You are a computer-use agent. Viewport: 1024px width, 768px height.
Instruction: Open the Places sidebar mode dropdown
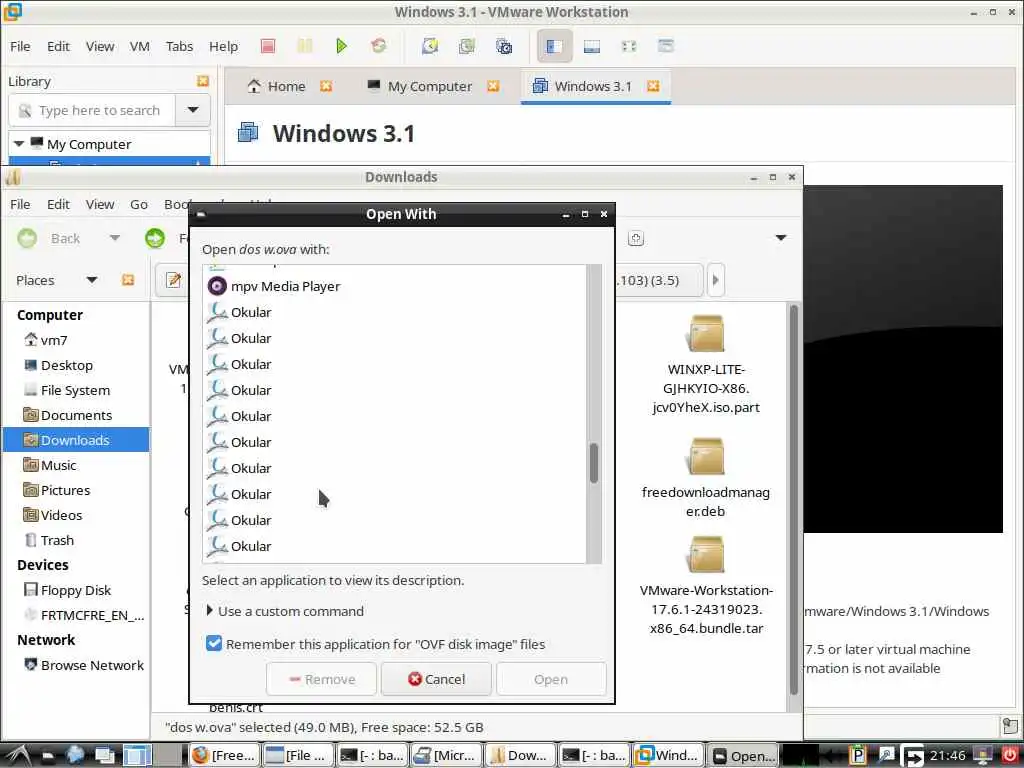[x=91, y=280]
